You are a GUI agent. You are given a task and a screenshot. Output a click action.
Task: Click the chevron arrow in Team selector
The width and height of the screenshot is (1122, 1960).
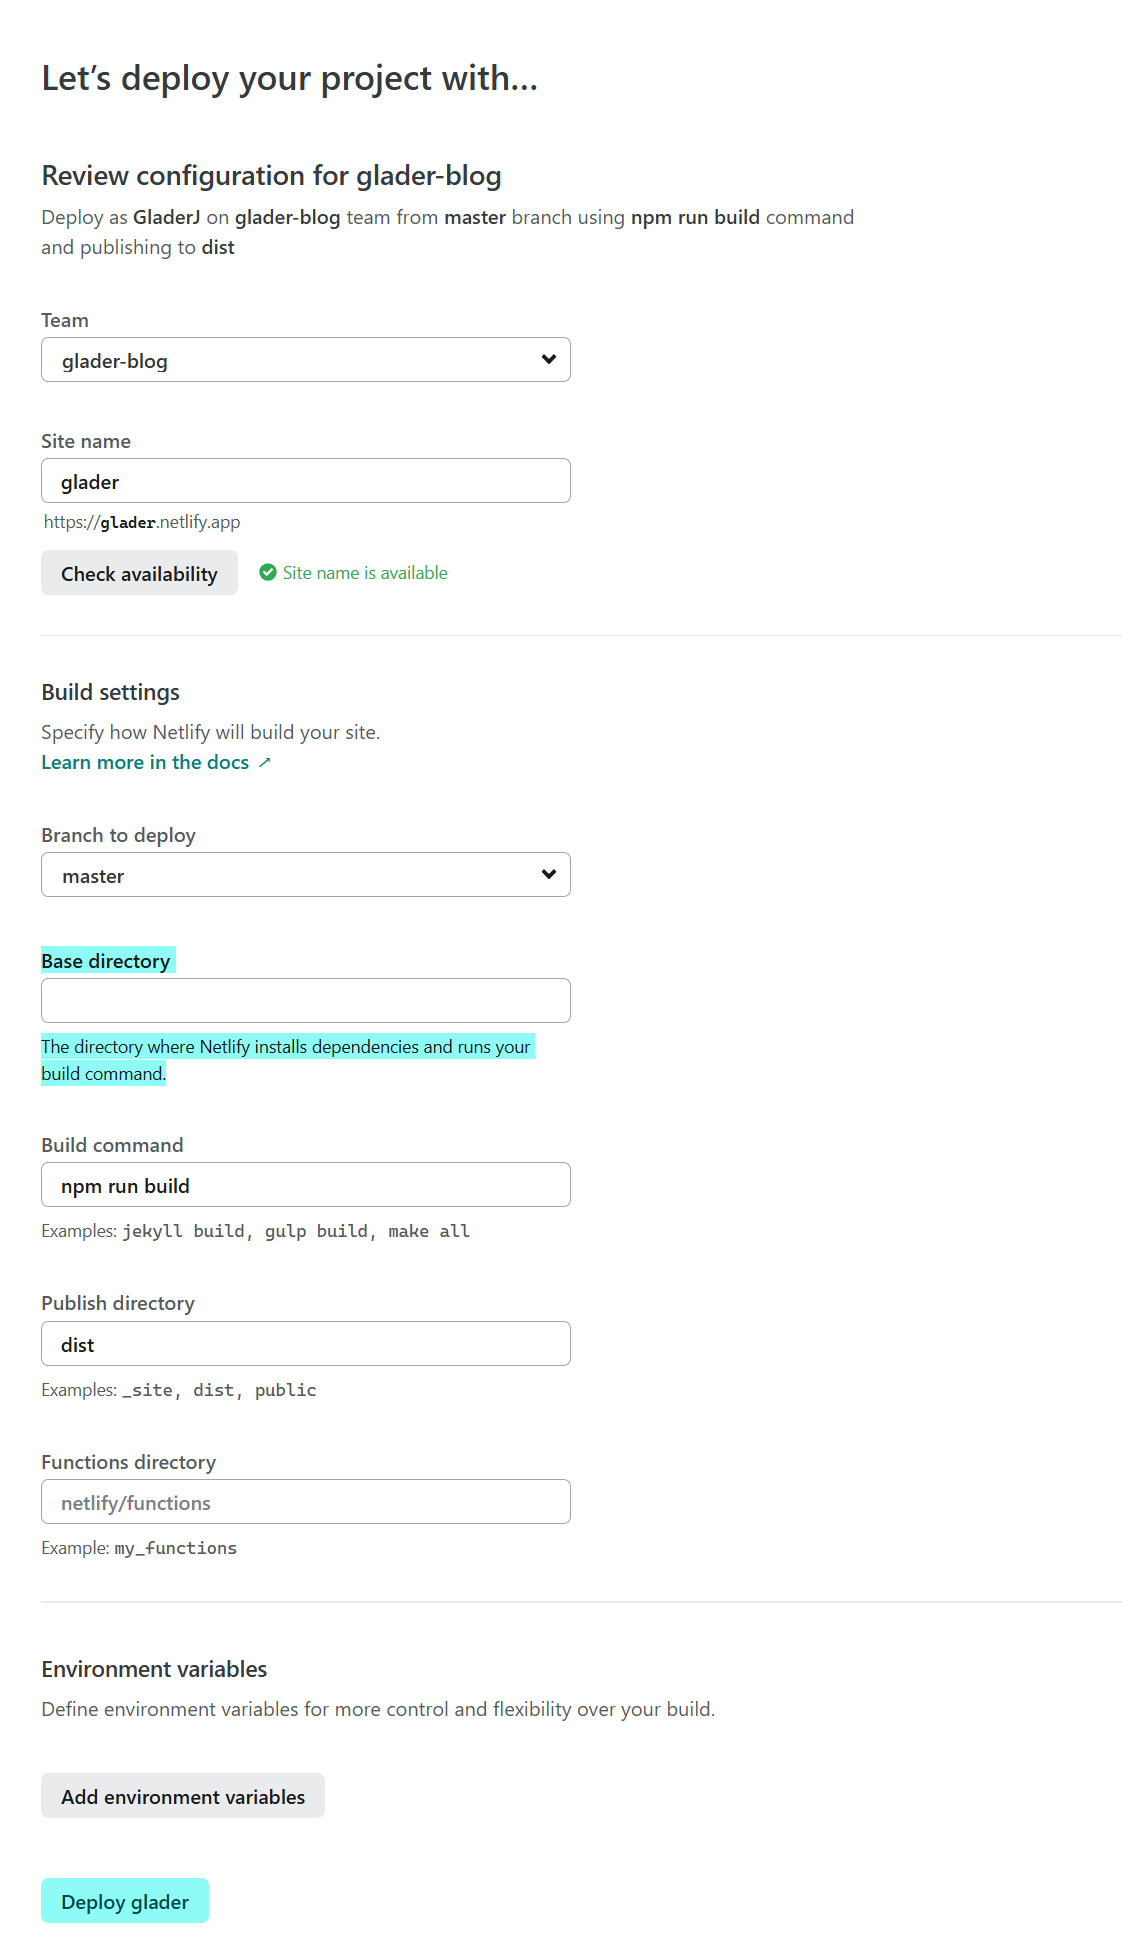(x=548, y=360)
